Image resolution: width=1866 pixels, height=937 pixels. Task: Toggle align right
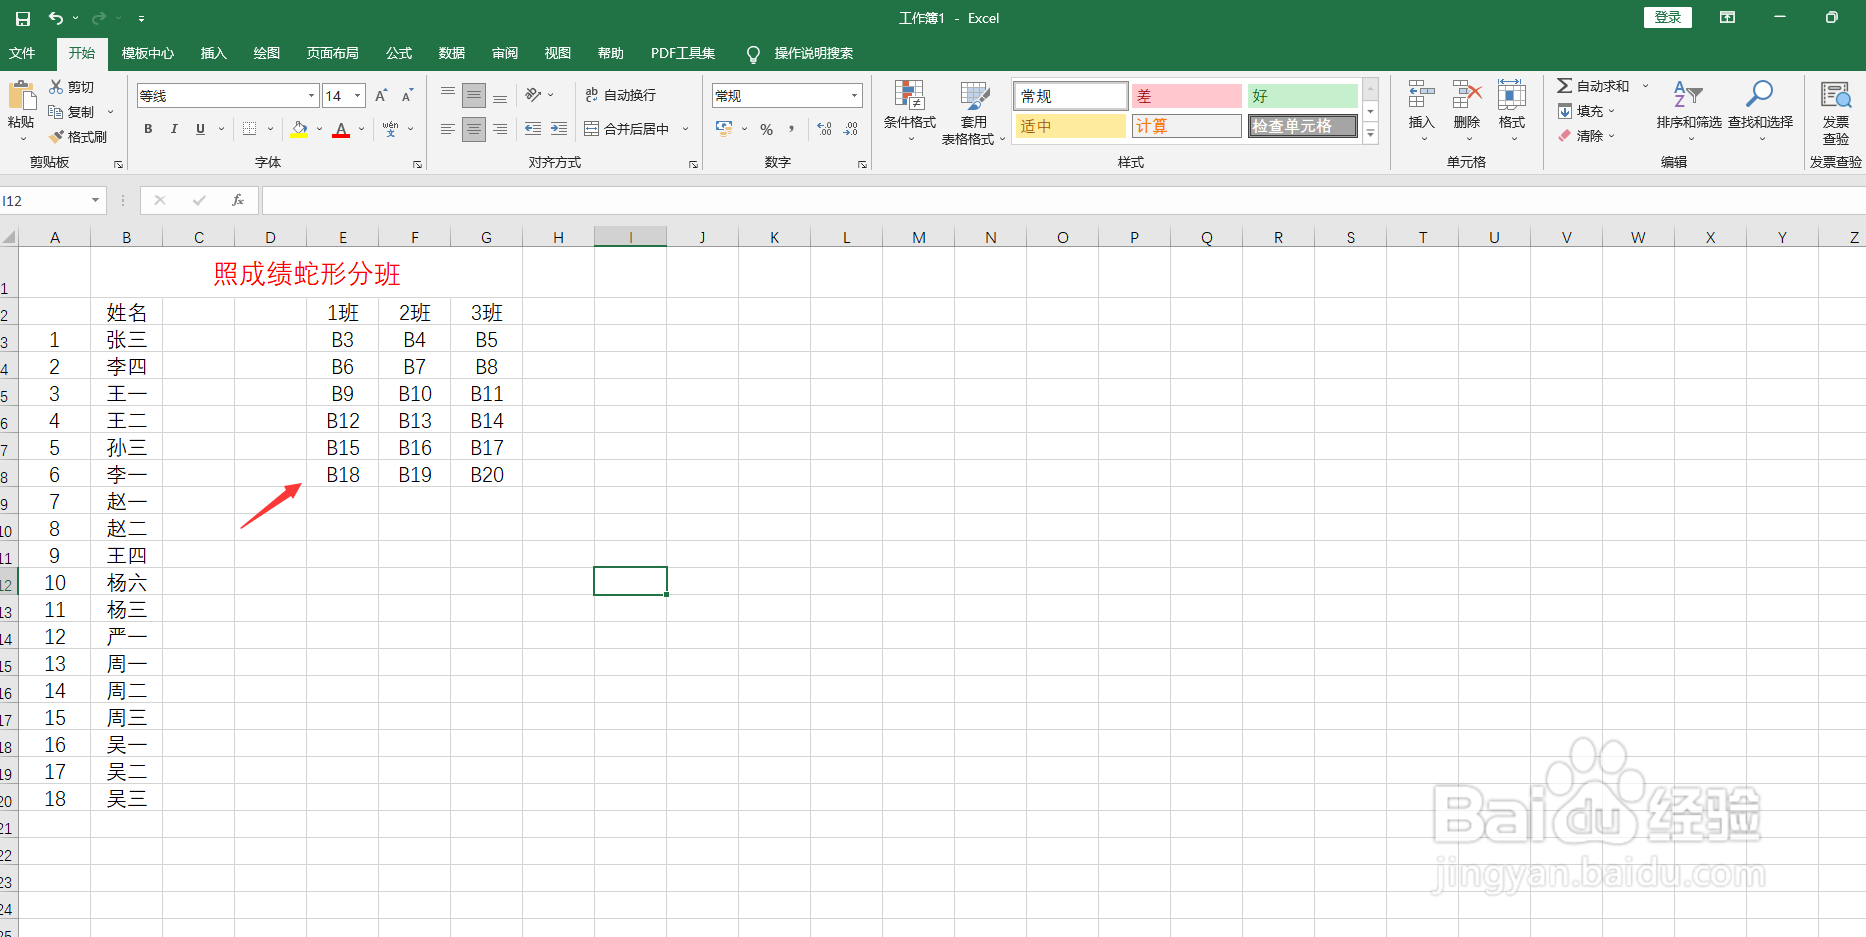[500, 129]
